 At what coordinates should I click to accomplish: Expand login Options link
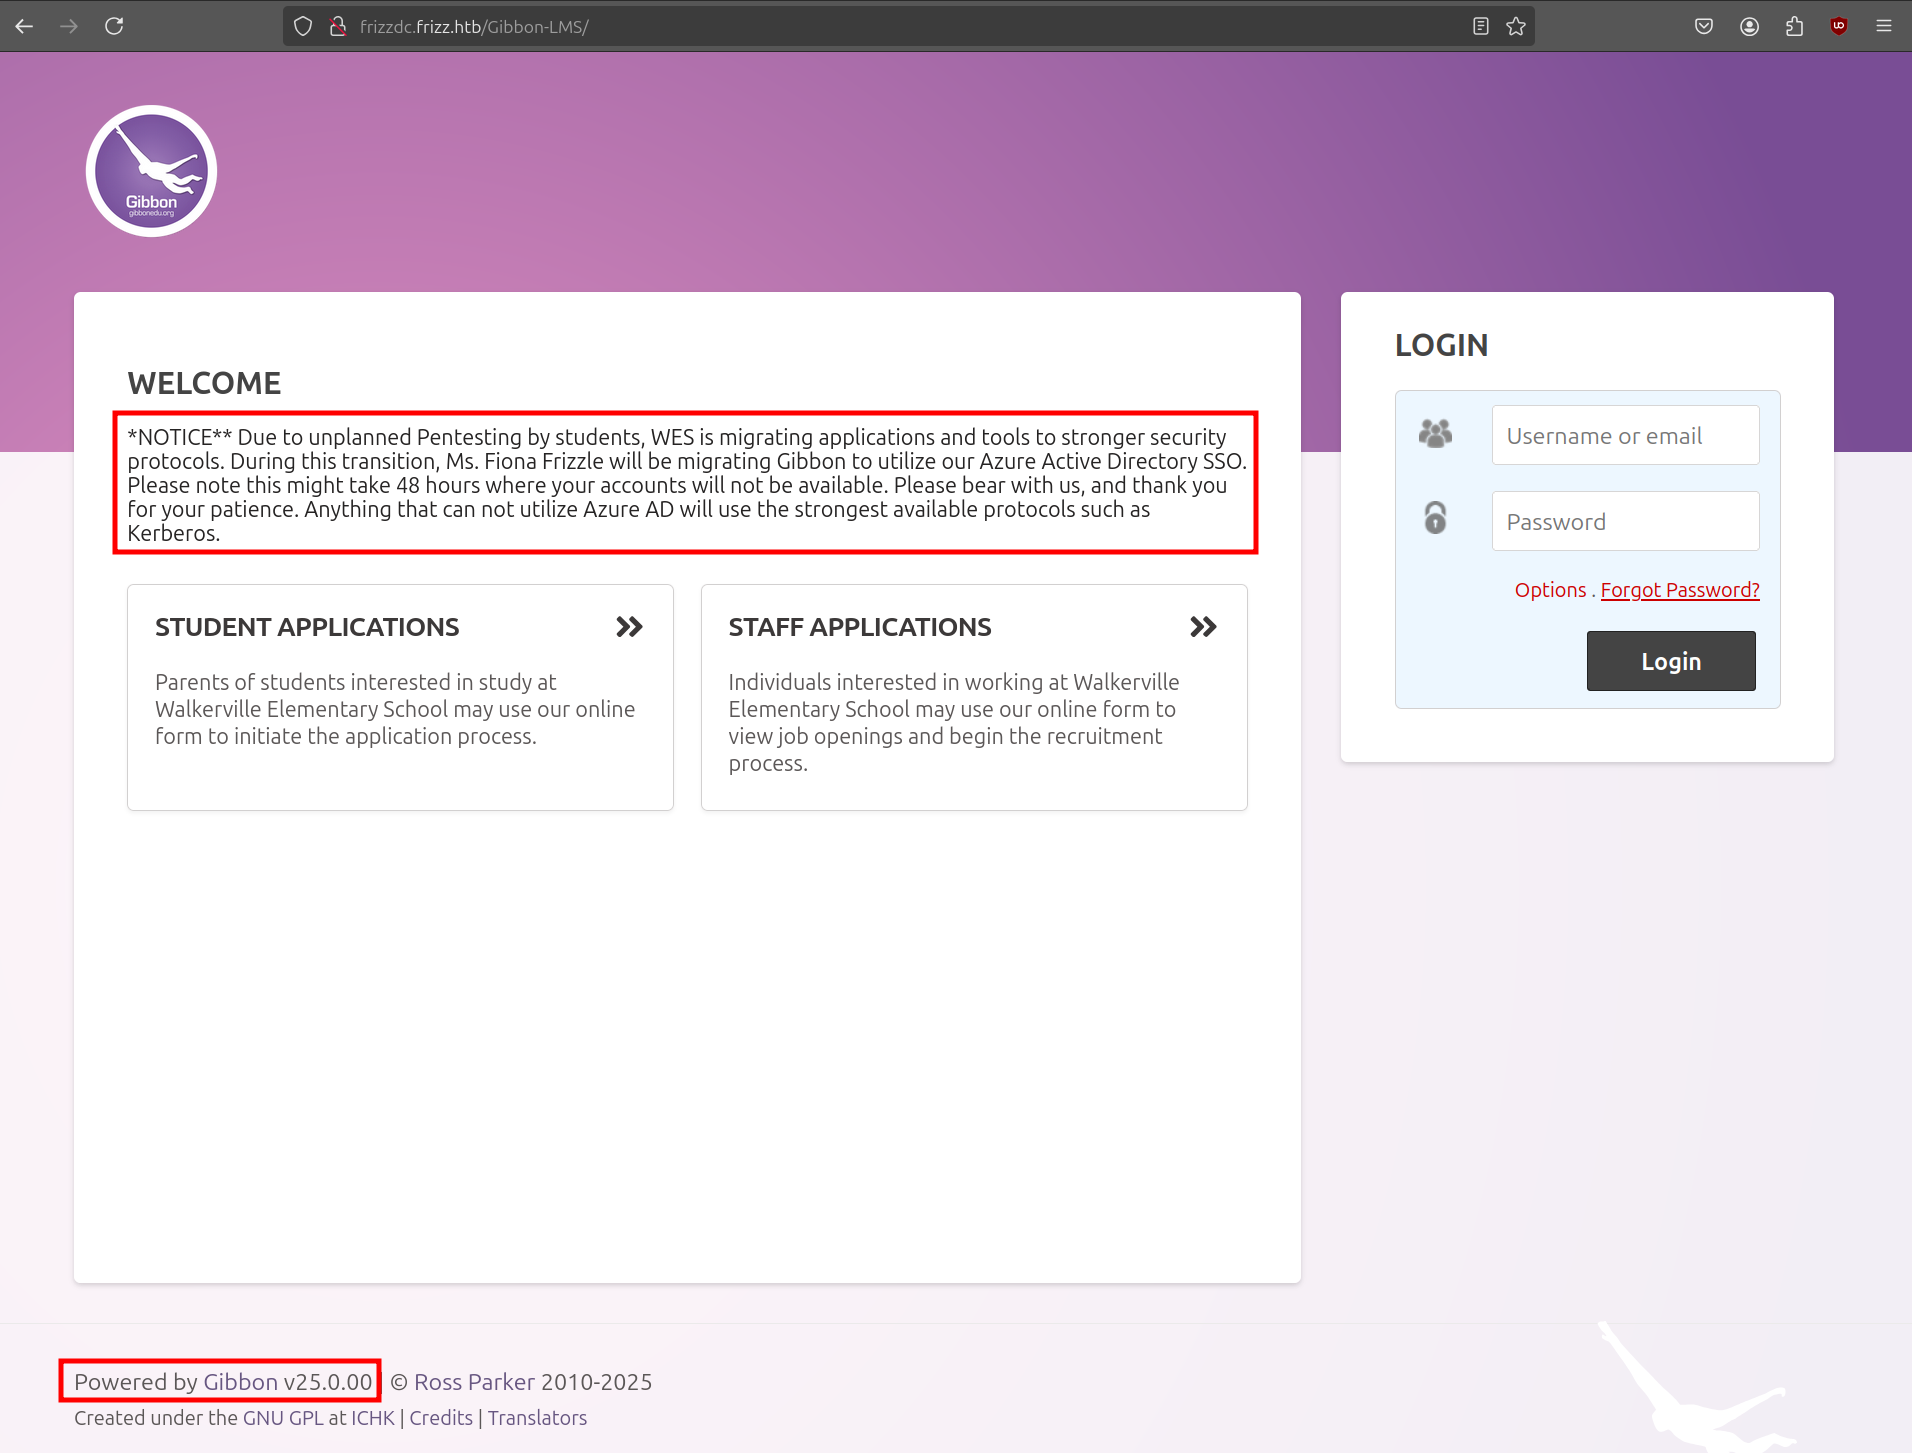[1550, 590]
